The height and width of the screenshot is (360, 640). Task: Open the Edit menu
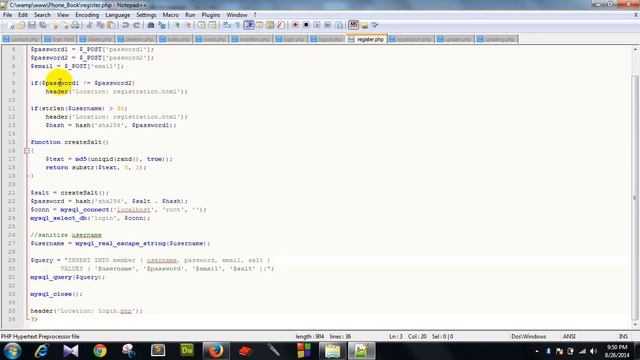click(x=23, y=15)
